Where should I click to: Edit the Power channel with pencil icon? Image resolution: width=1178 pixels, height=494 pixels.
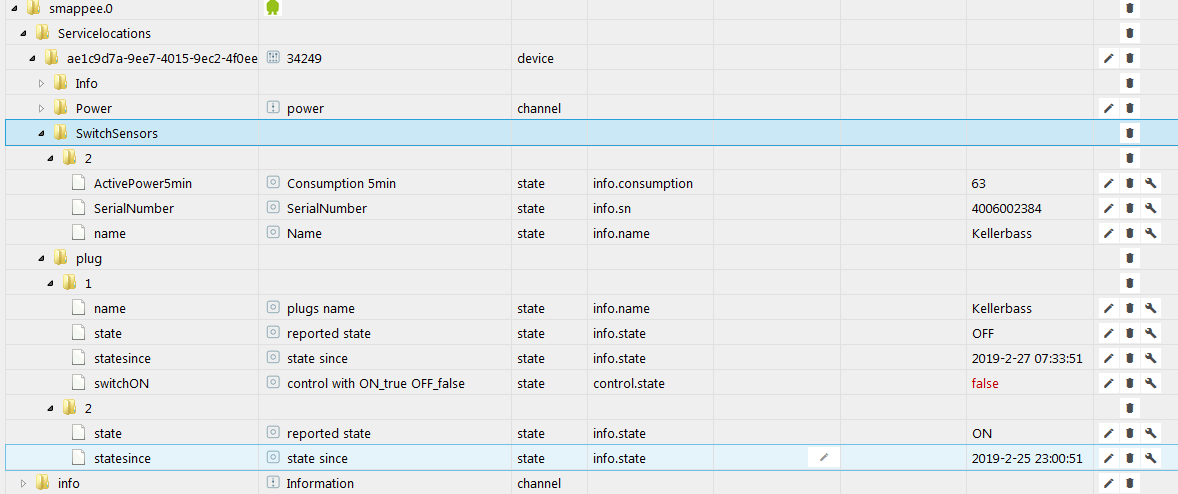[x=1108, y=108]
